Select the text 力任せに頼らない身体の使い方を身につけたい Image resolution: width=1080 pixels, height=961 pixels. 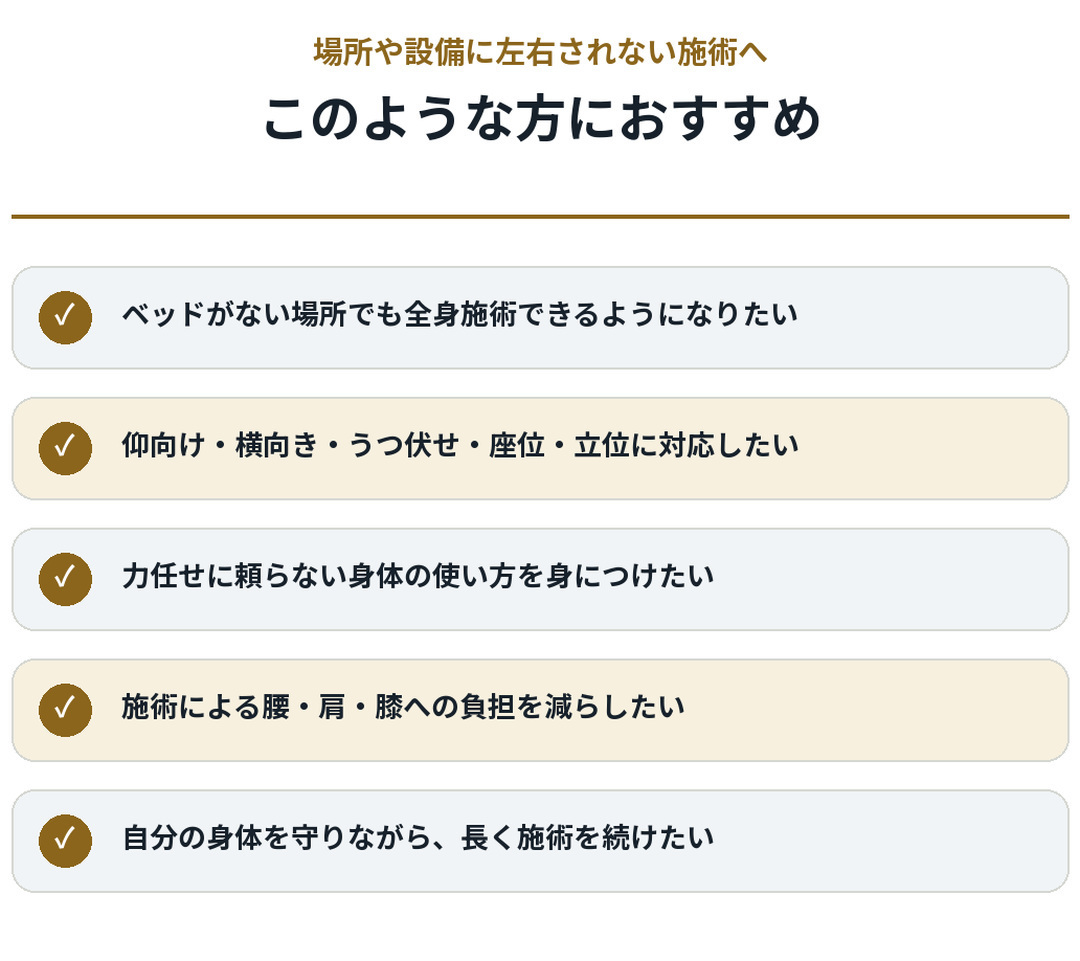417,577
